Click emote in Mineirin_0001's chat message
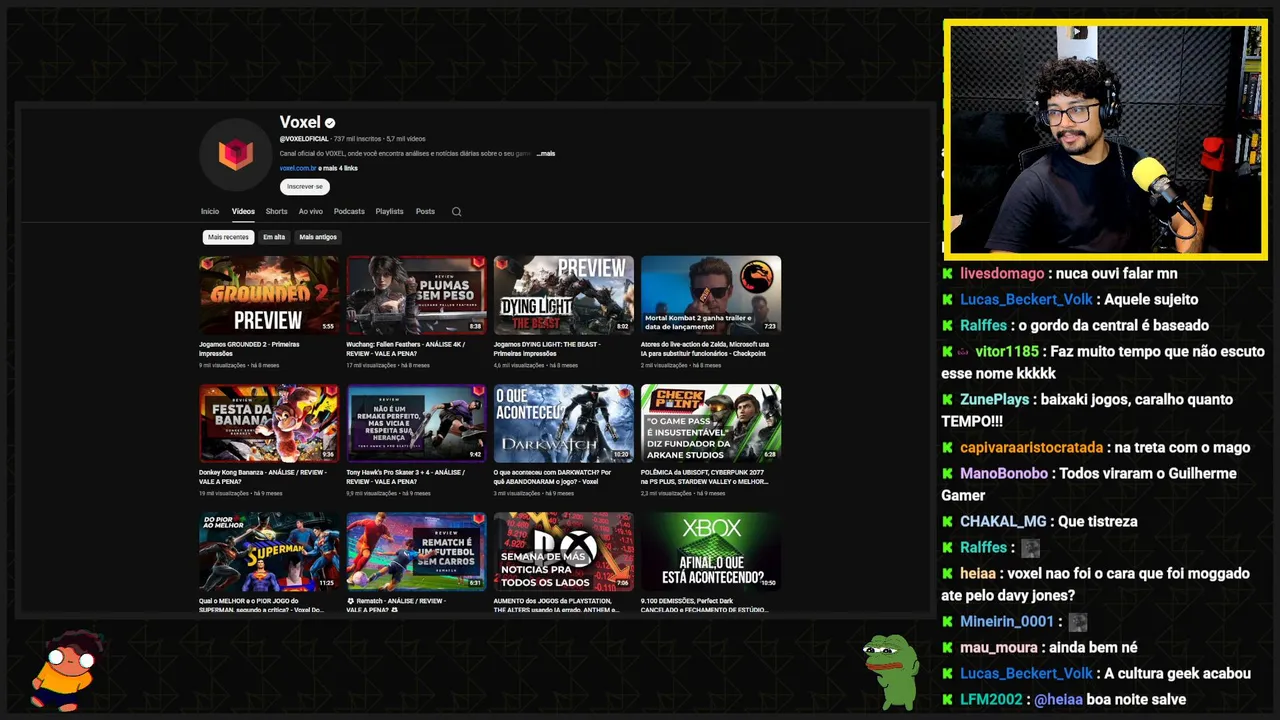 point(1077,622)
